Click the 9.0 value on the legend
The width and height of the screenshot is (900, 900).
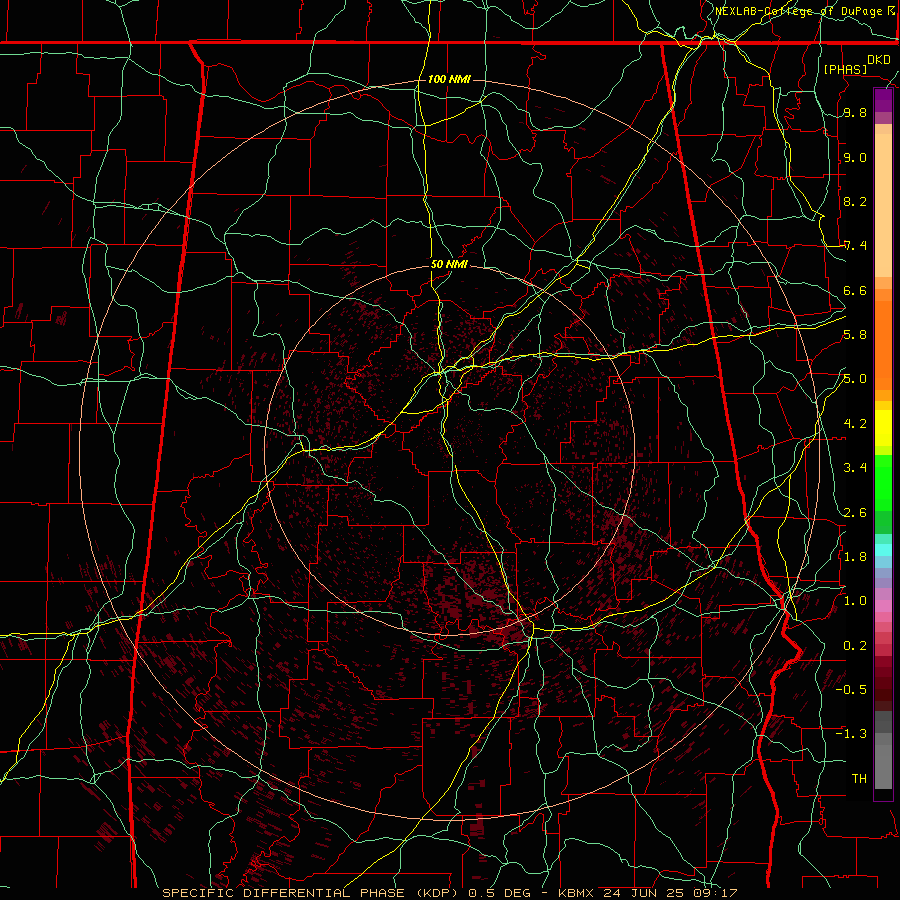[x=855, y=158]
